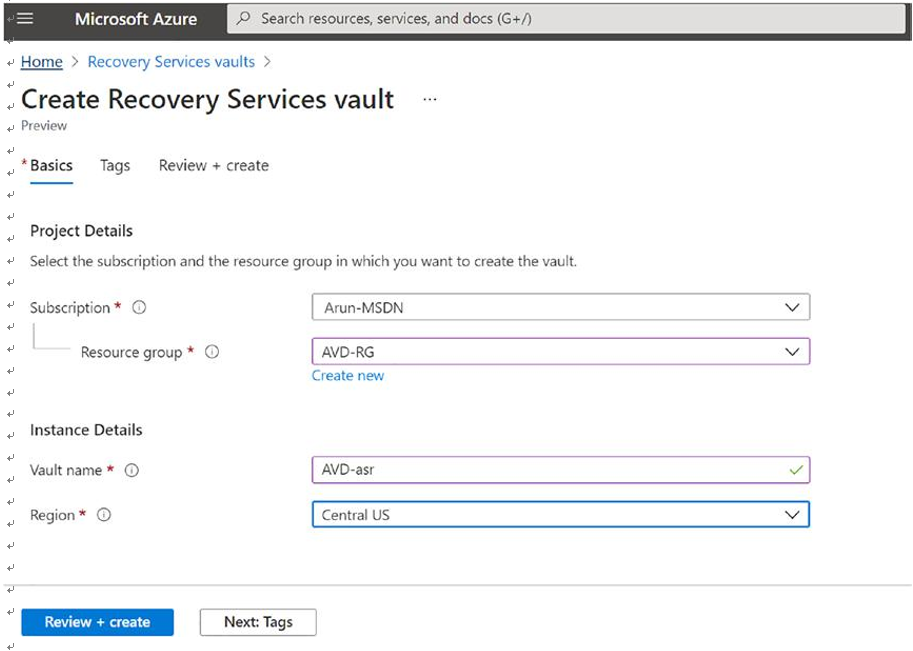Focus the Search resources, services, and docs box
This screenshot has width=913, height=651.
[566, 19]
